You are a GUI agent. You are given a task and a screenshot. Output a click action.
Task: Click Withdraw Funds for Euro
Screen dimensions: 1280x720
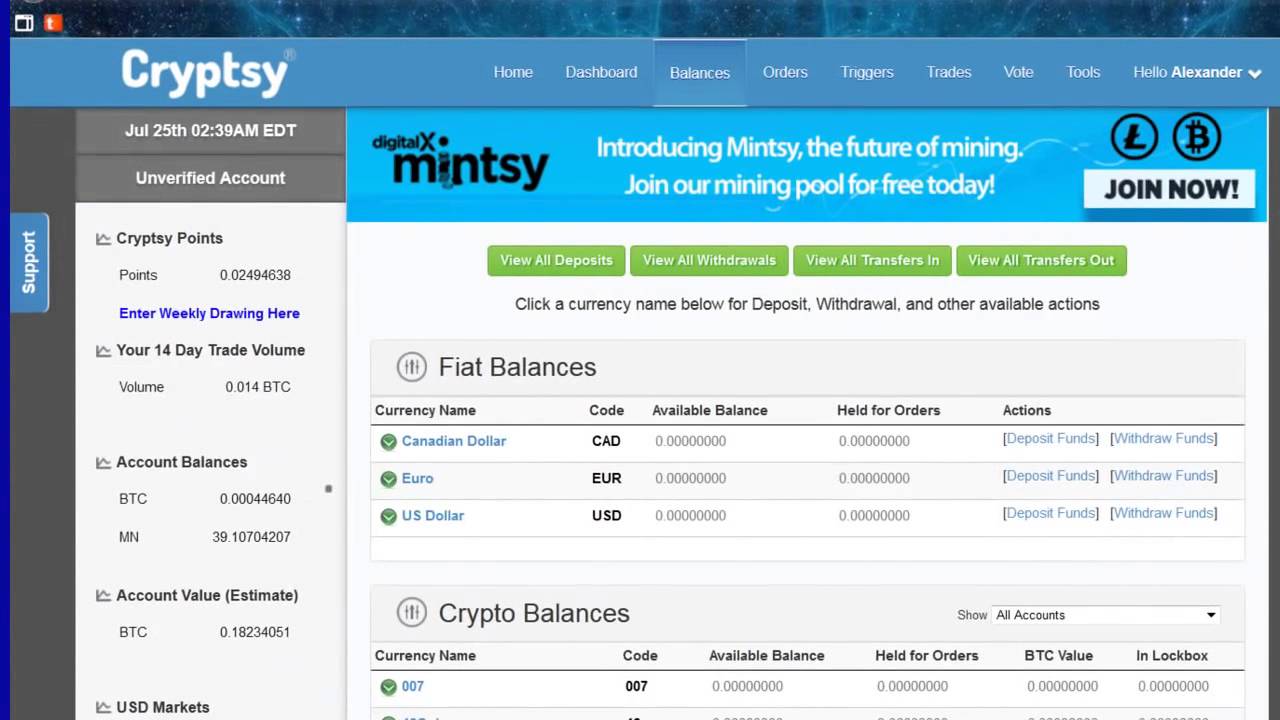click(1163, 476)
